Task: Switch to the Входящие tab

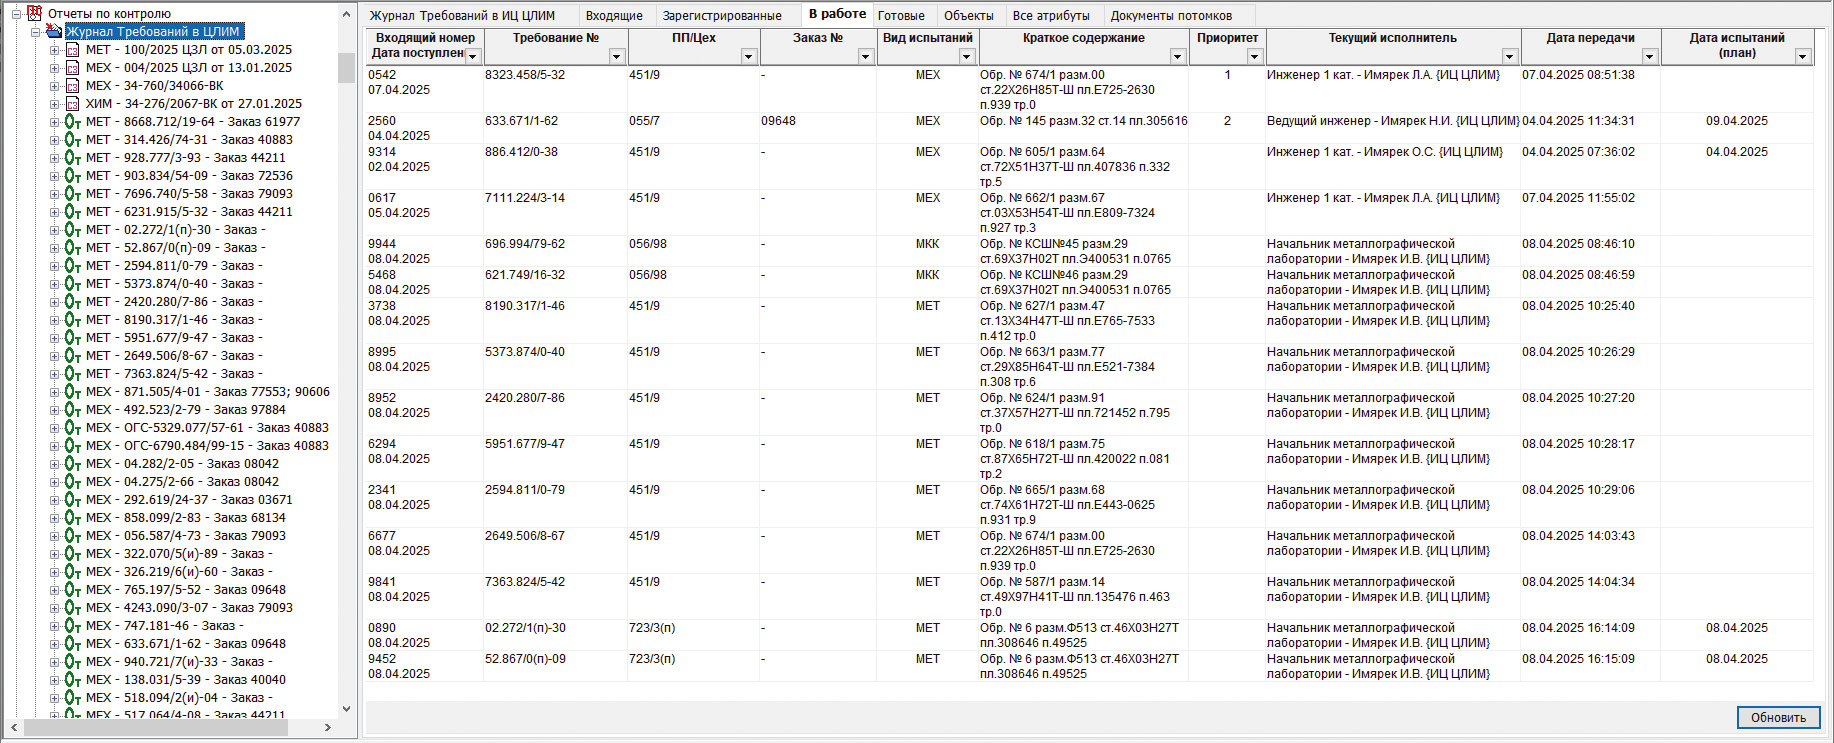Action: [x=614, y=16]
